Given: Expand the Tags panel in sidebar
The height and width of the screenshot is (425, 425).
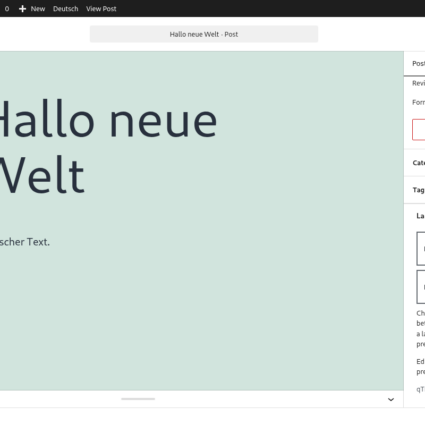Looking at the screenshot, I should coord(415,190).
